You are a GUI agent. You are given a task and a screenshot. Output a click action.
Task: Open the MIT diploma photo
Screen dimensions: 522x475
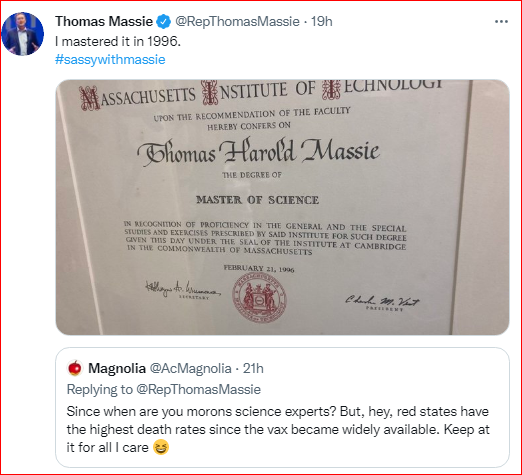click(282, 207)
